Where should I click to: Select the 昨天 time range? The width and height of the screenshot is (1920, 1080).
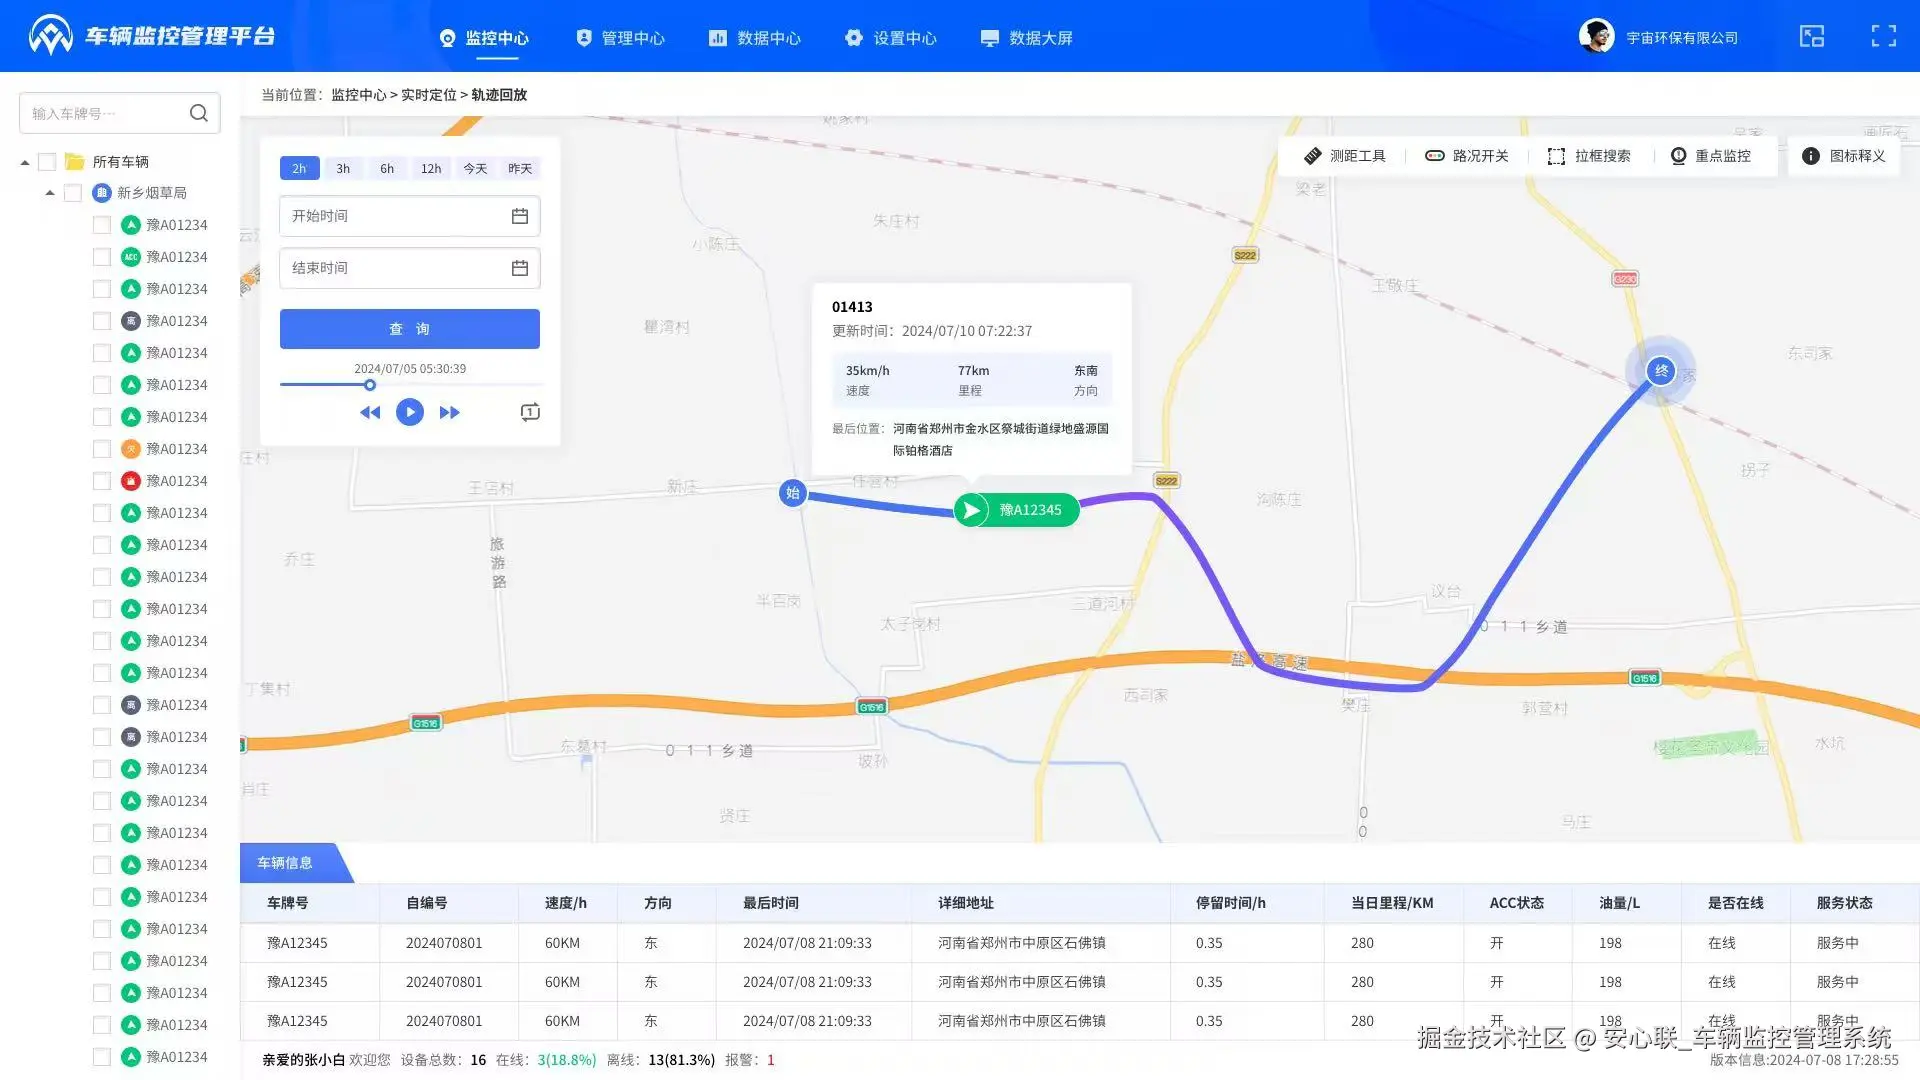click(x=520, y=169)
